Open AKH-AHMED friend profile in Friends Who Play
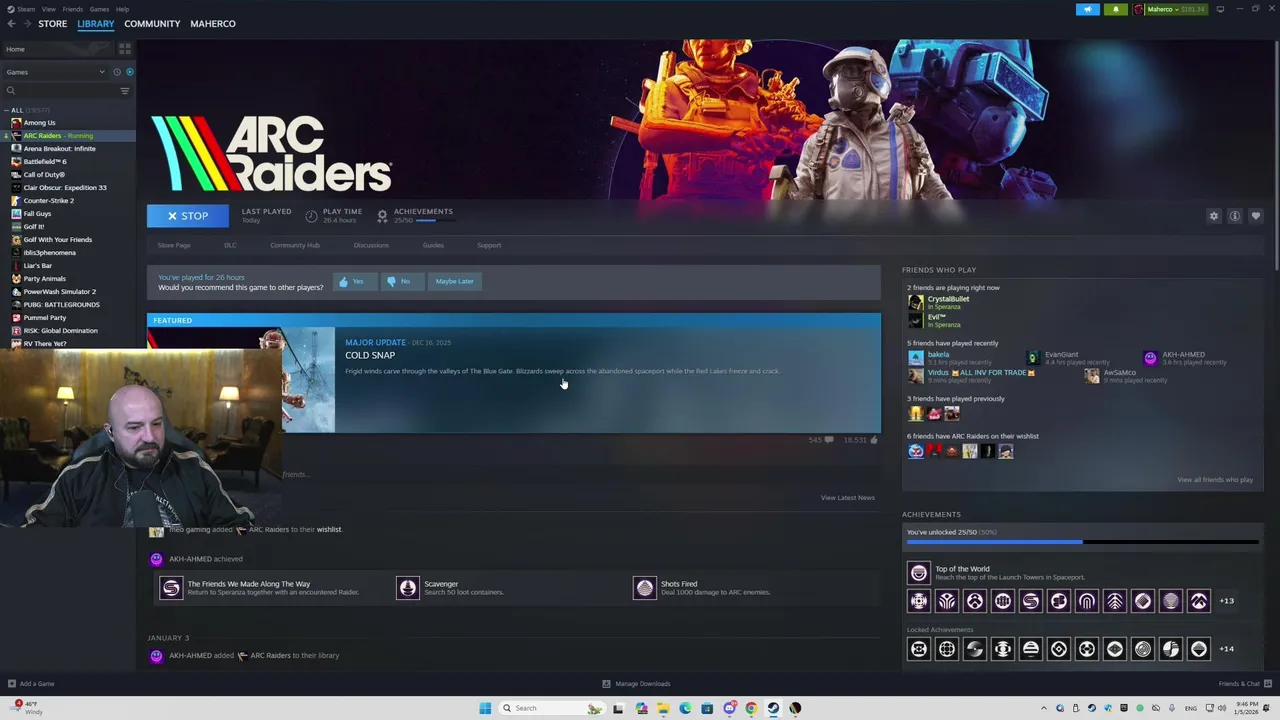This screenshot has height=720, width=1280. [x=1183, y=355]
